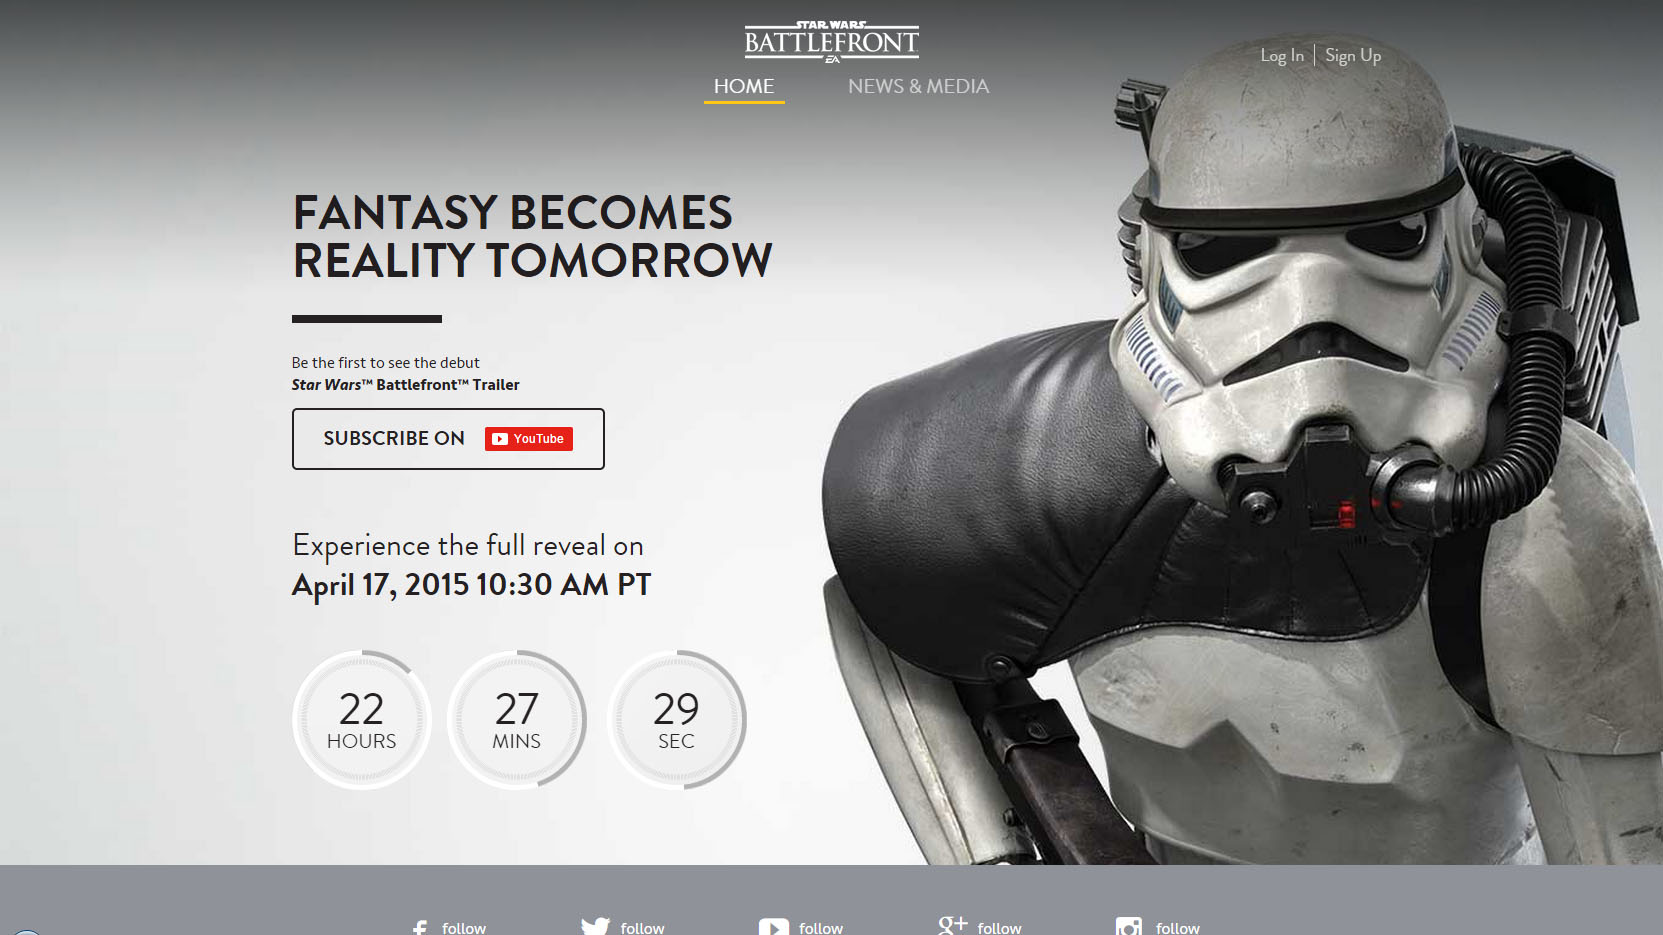Click the 22 HOURS countdown circle
Screen dimensions: 1663x935
tap(362, 720)
